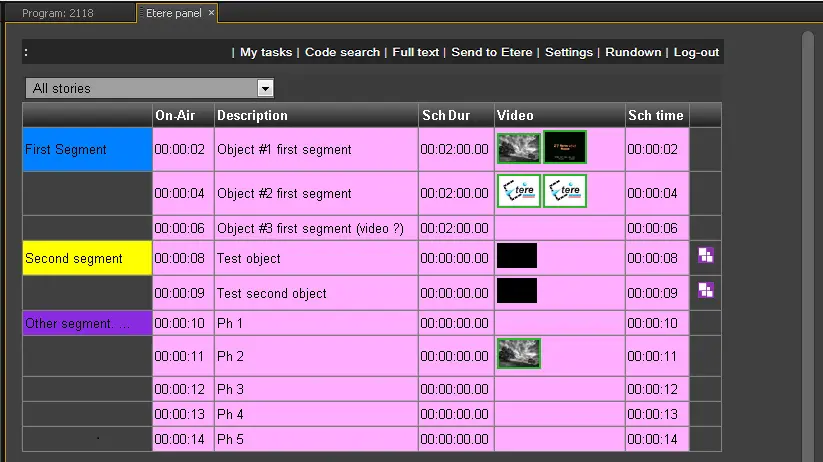Image resolution: width=823 pixels, height=462 pixels.
Task: Open first video thumbnail of Object #1
Action: pyautogui.click(x=518, y=148)
